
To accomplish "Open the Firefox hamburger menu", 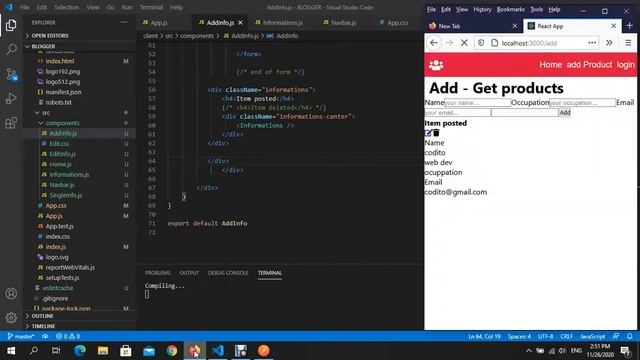I will tap(628, 43).
